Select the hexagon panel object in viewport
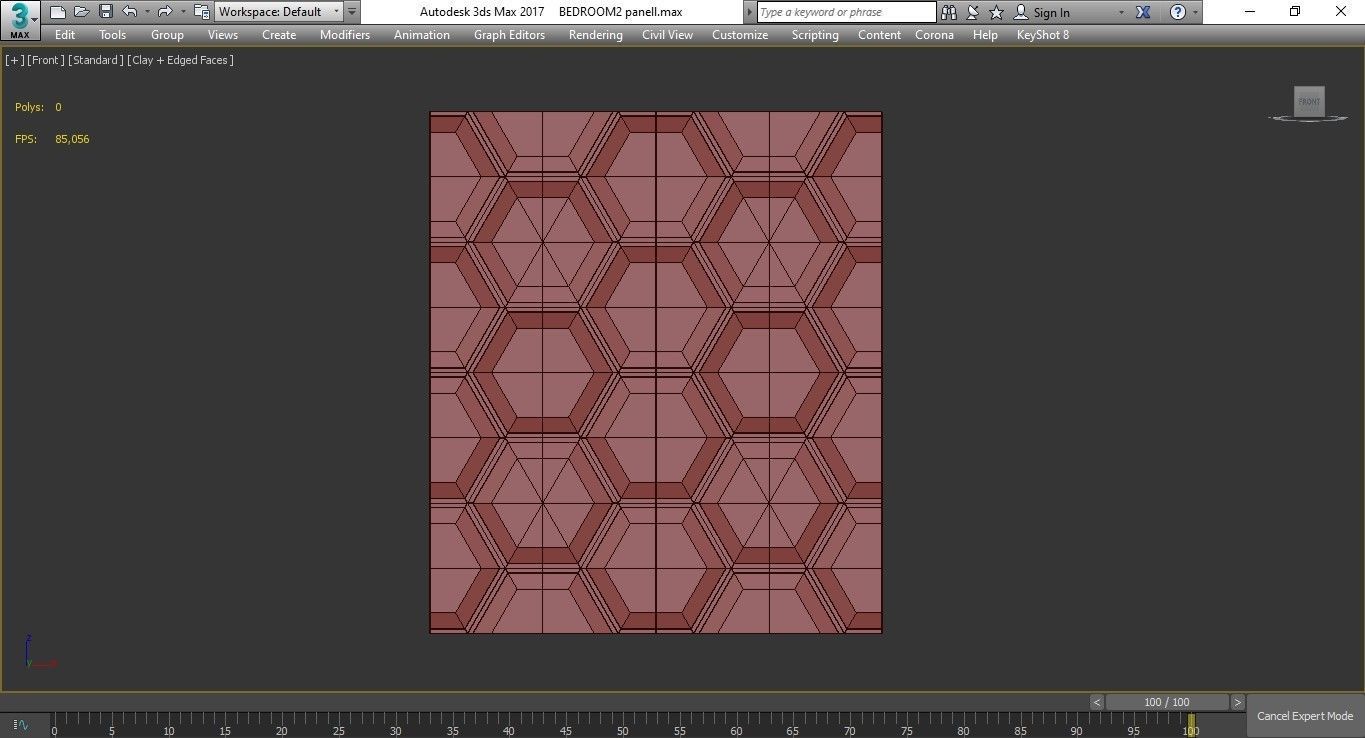The width and height of the screenshot is (1365, 738). coord(656,372)
